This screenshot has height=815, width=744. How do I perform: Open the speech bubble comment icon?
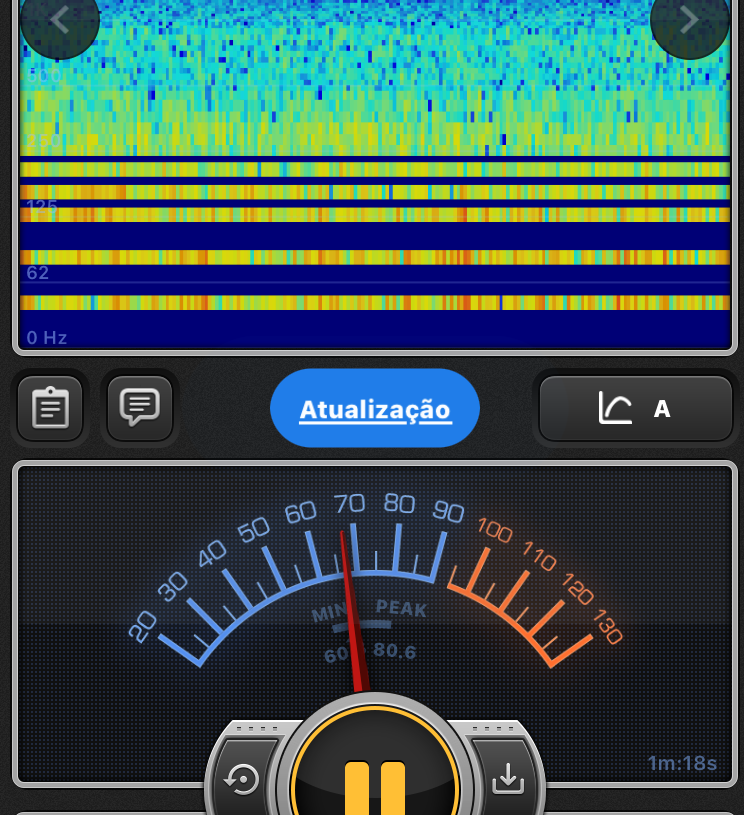point(140,407)
